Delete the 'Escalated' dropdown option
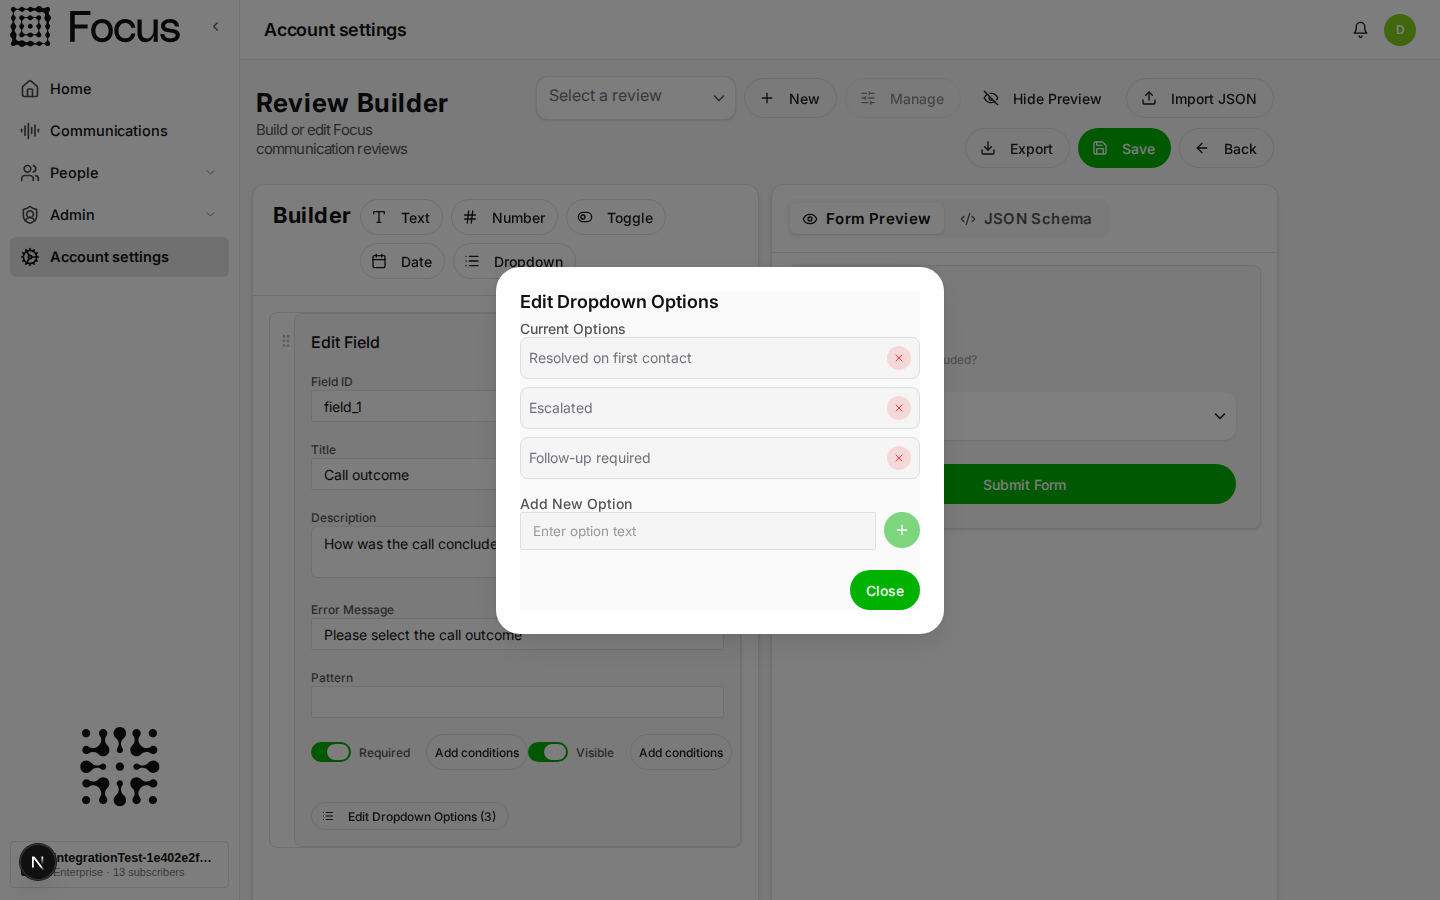 [899, 408]
